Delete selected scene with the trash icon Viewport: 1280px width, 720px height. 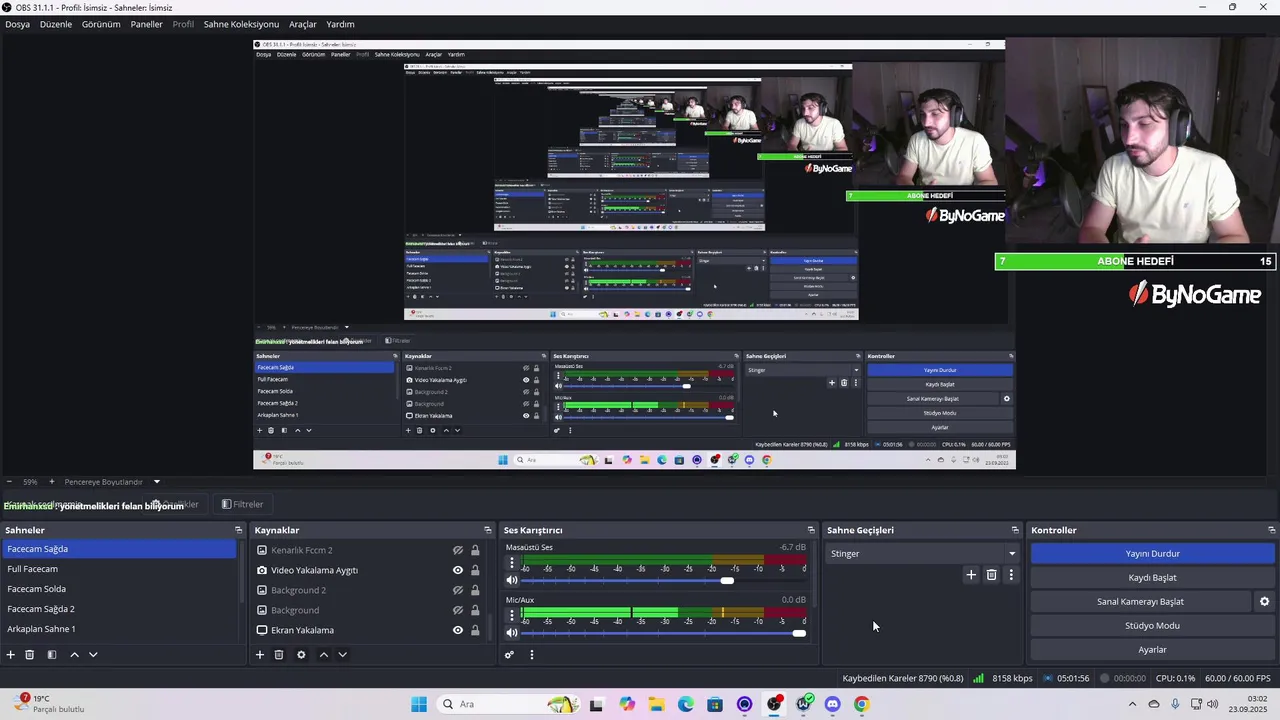(x=30, y=655)
